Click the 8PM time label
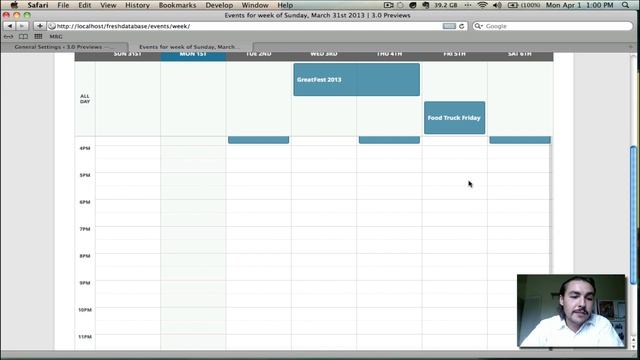The height and width of the screenshot is (360, 640). pos(85,256)
